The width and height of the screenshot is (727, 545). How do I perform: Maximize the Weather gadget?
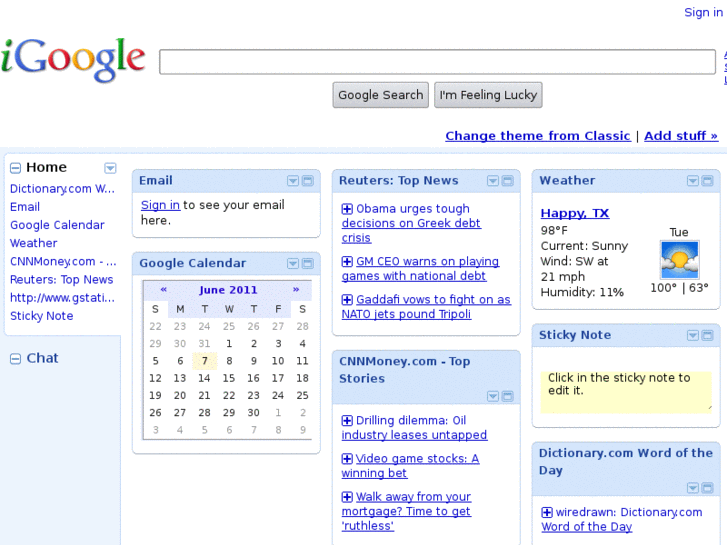click(708, 181)
